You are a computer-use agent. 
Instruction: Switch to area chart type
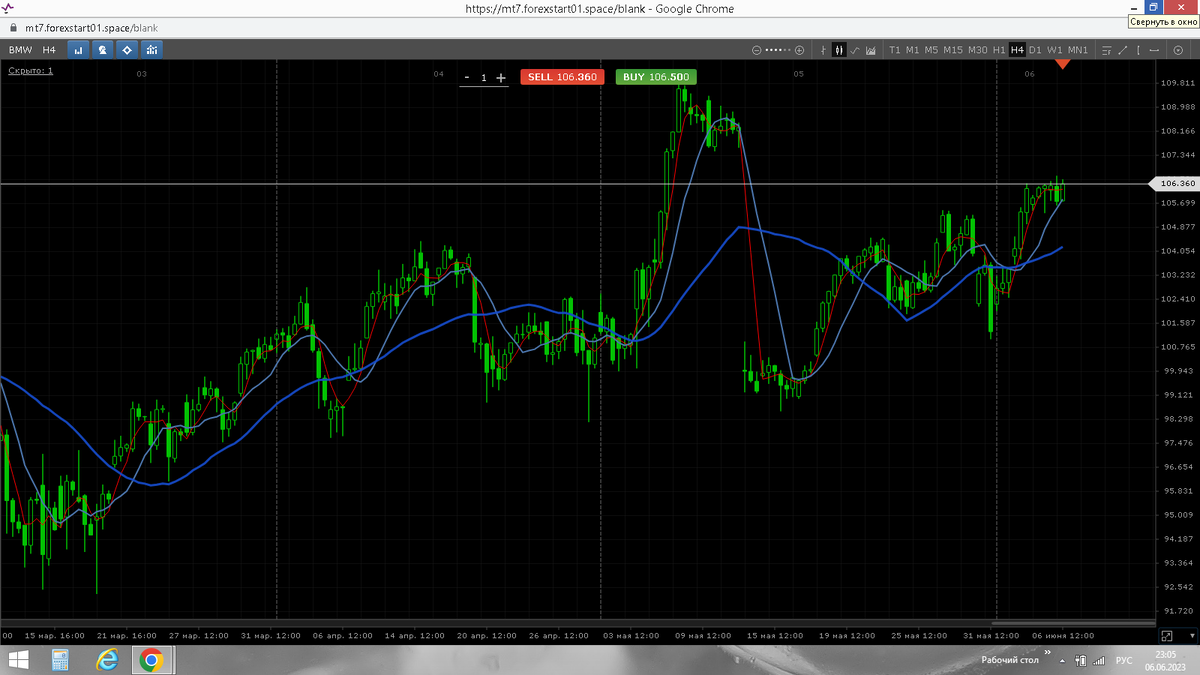pos(871,50)
